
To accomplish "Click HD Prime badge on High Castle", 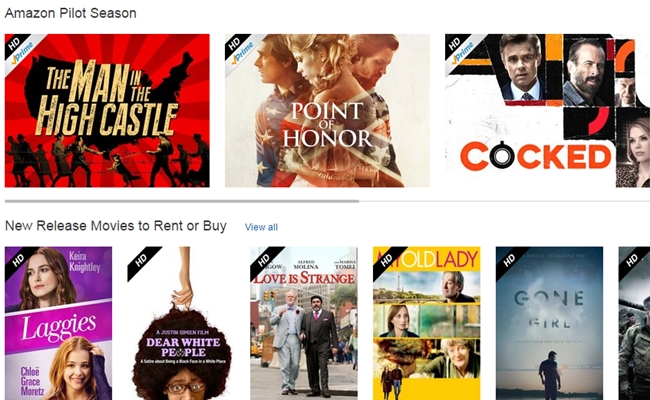I will click(20, 50).
